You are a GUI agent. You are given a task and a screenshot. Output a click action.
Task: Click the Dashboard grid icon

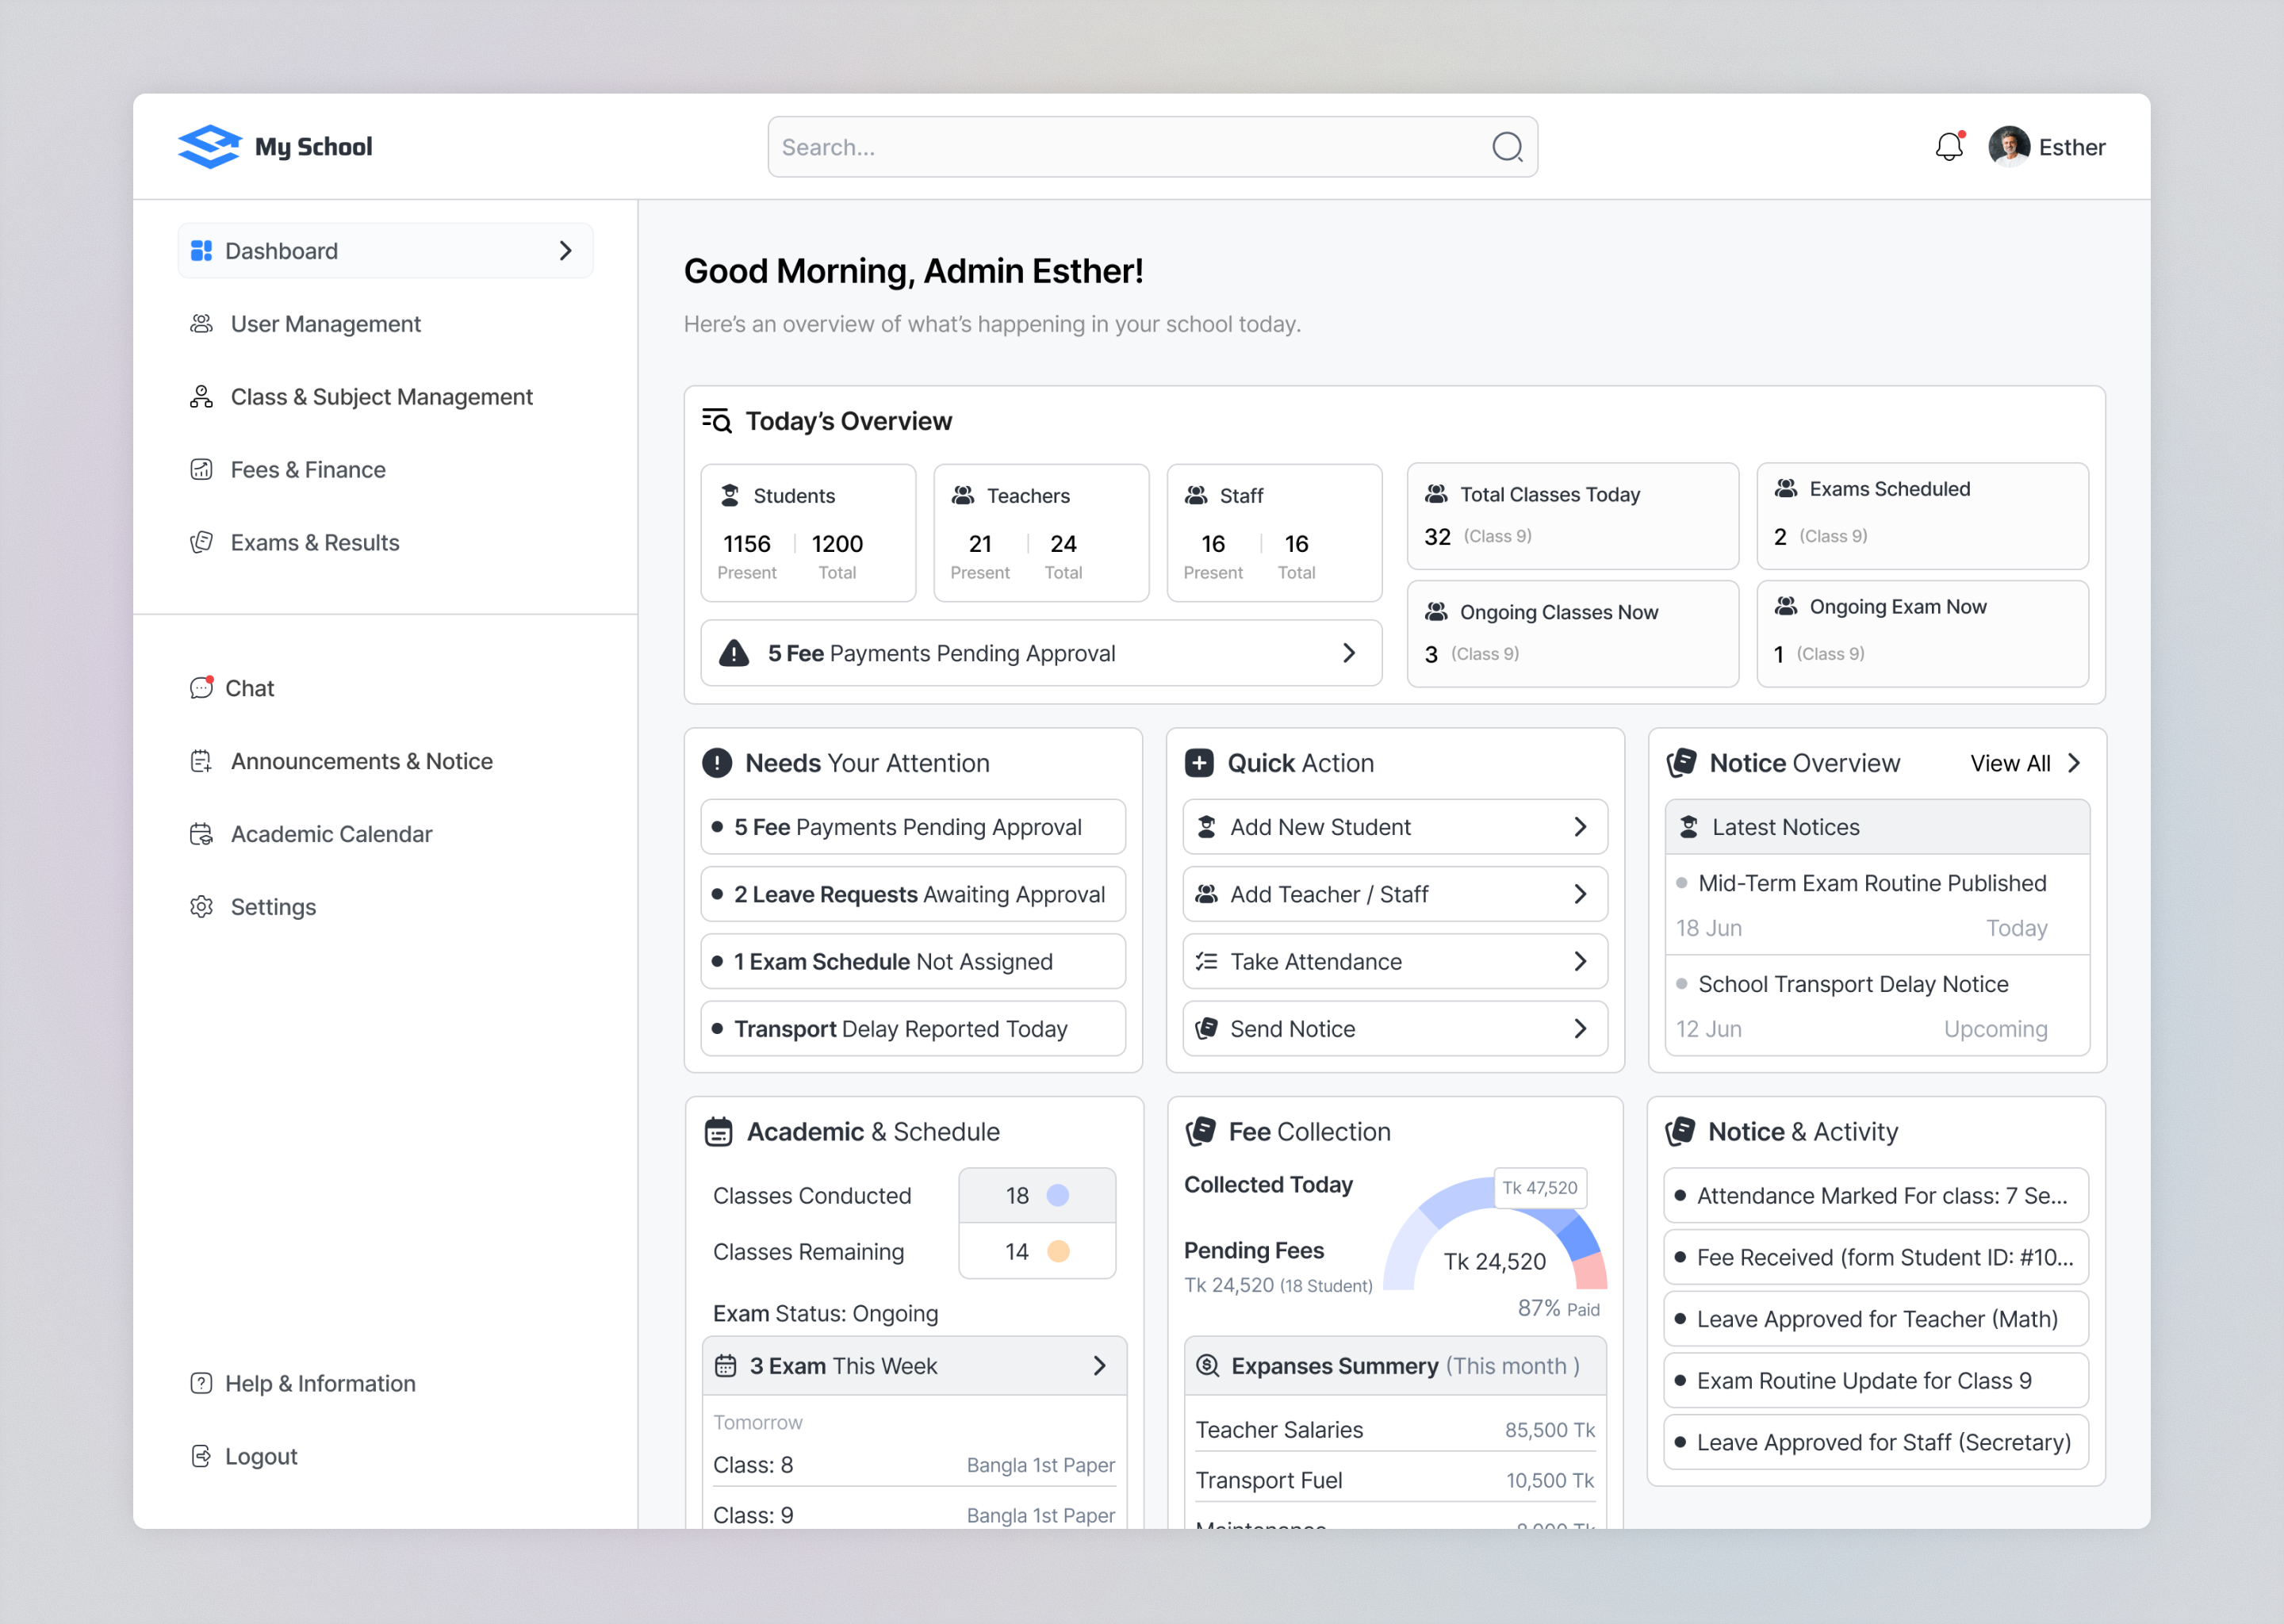coord(201,251)
